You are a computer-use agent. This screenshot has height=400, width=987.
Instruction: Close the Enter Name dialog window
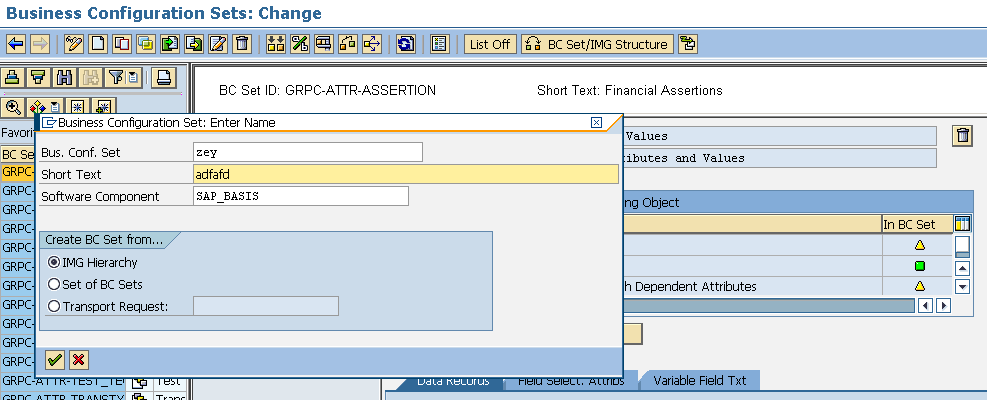click(x=596, y=123)
